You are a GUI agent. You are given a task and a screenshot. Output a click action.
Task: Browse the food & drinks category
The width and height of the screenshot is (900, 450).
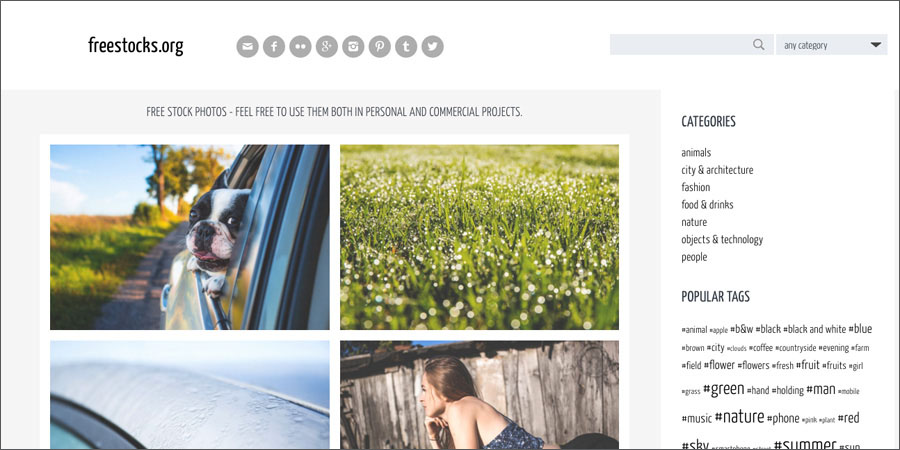coord(707,205)
